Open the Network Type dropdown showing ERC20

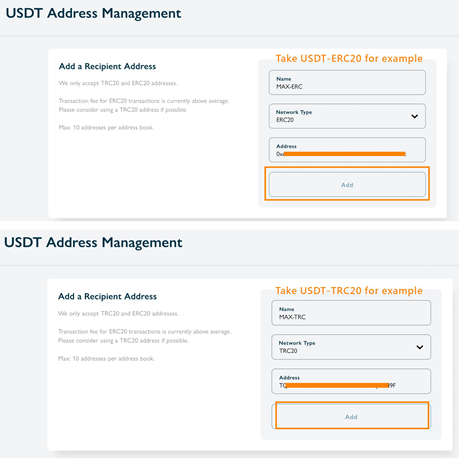[x=347, y=116]
